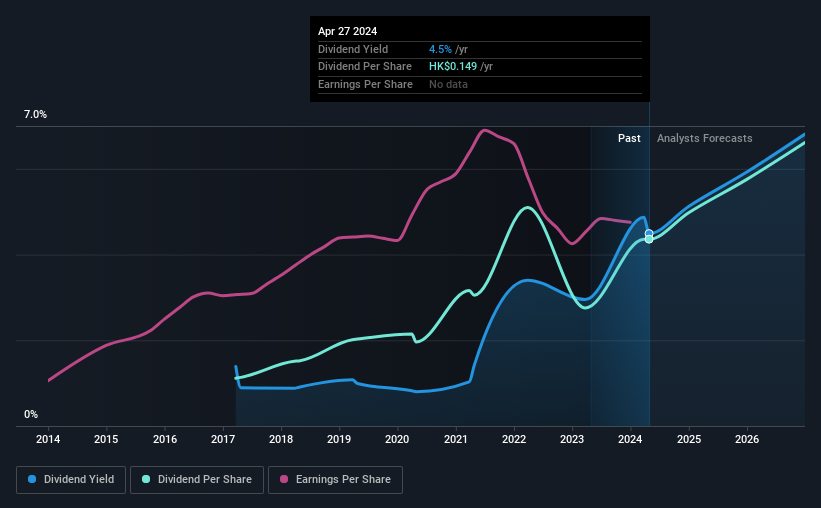Click the Apr 27 2024 tooltip date
The height and width of the screenshot is (508, 821).
[347, 31]
